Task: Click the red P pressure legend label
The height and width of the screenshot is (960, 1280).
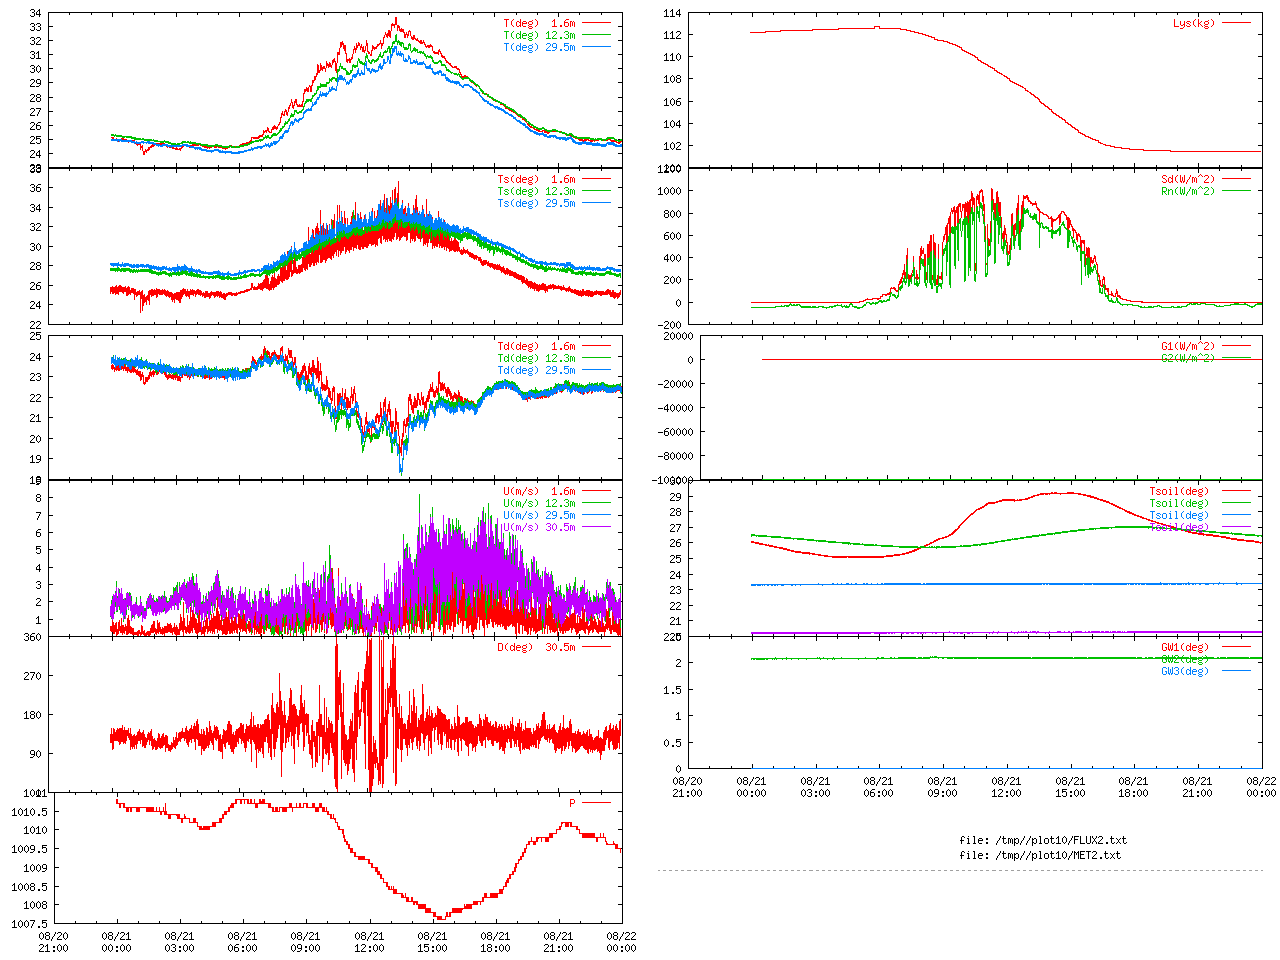Action: click(x=573, y=803)
